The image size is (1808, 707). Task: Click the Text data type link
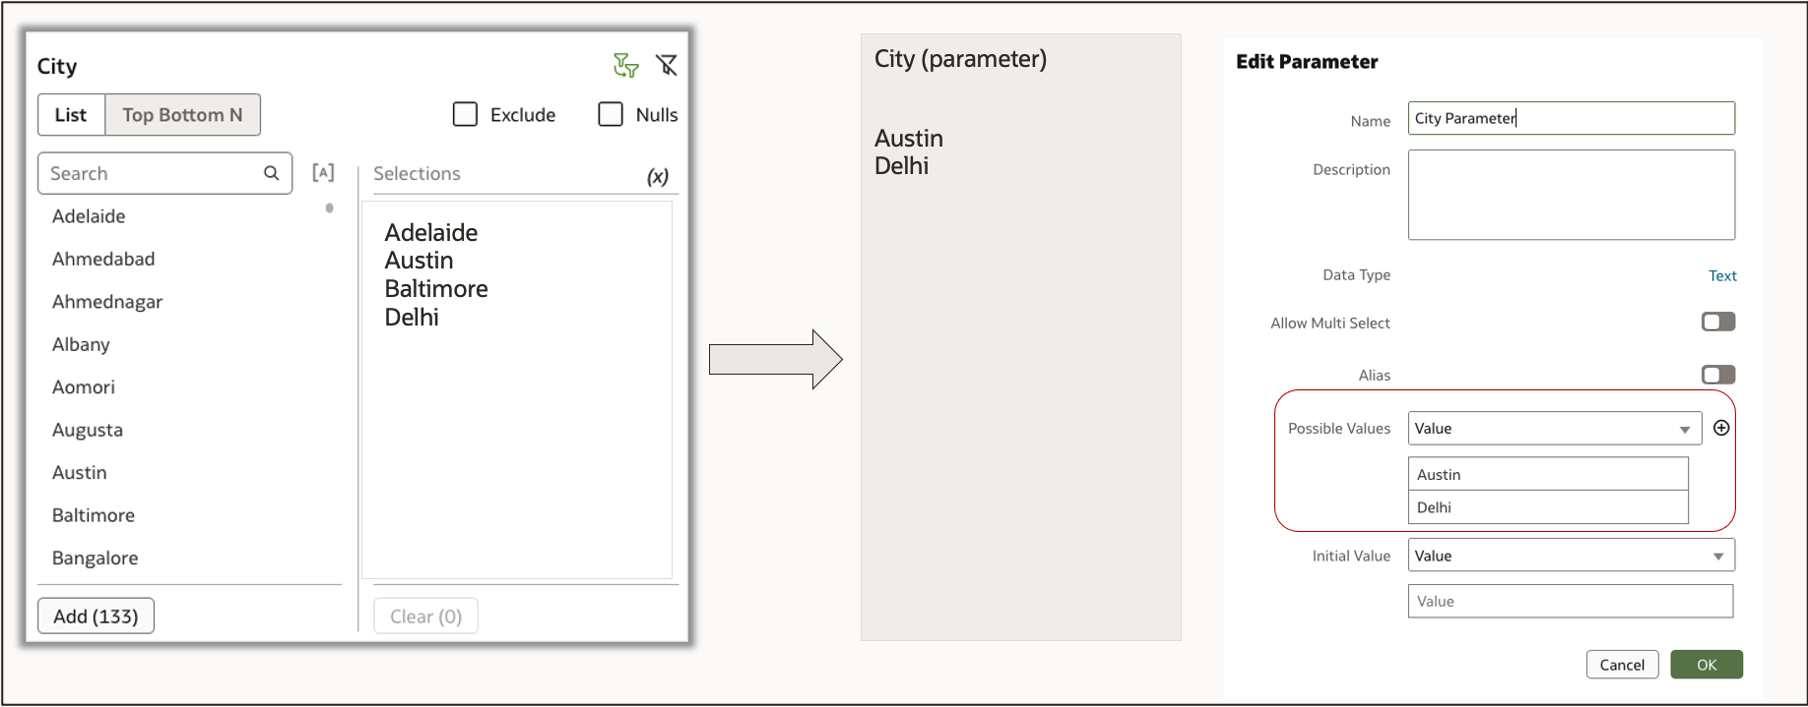click(1722, 276)
